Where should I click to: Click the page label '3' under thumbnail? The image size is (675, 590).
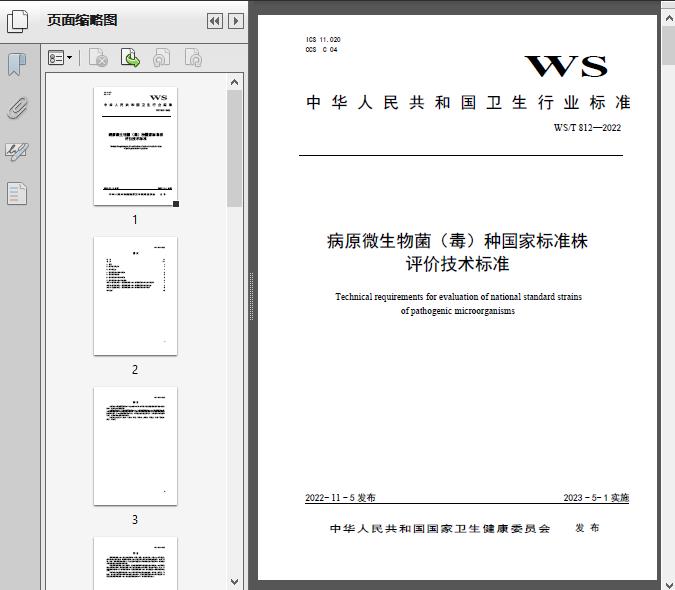(x=135, y=520)
